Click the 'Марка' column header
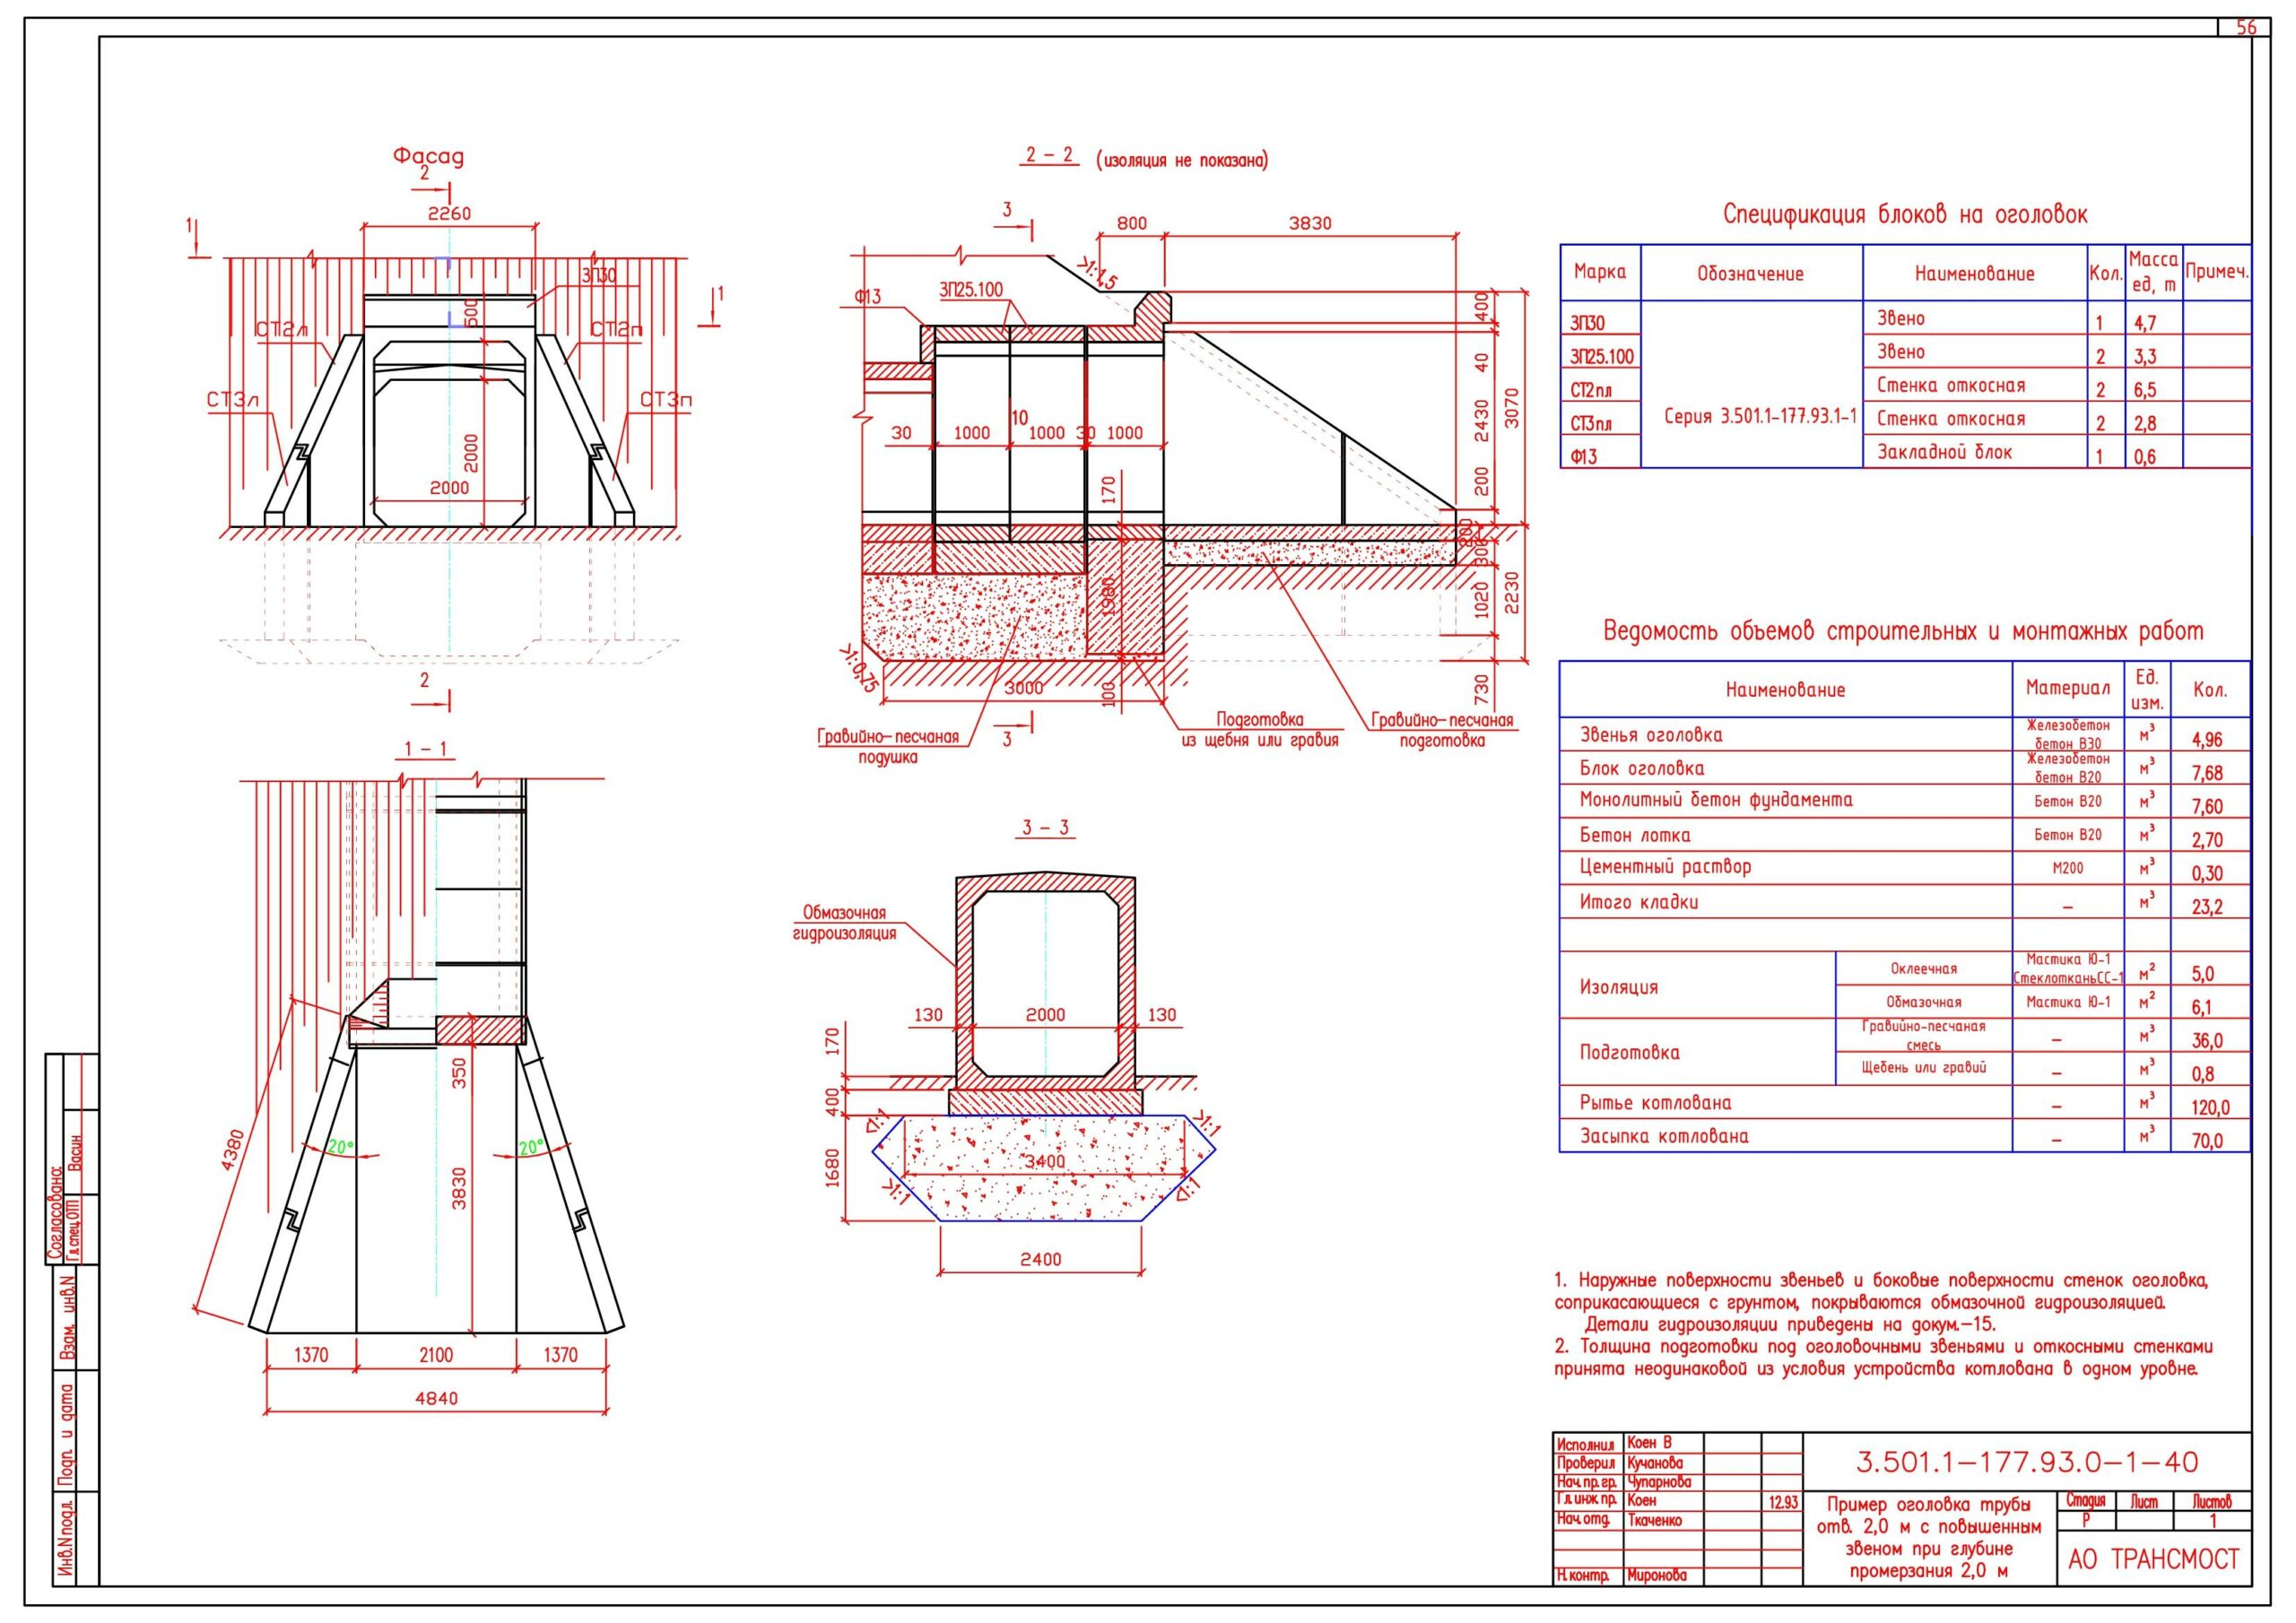Image resolution: width=2296 pixels, height=1623 pixels. 1600,271
